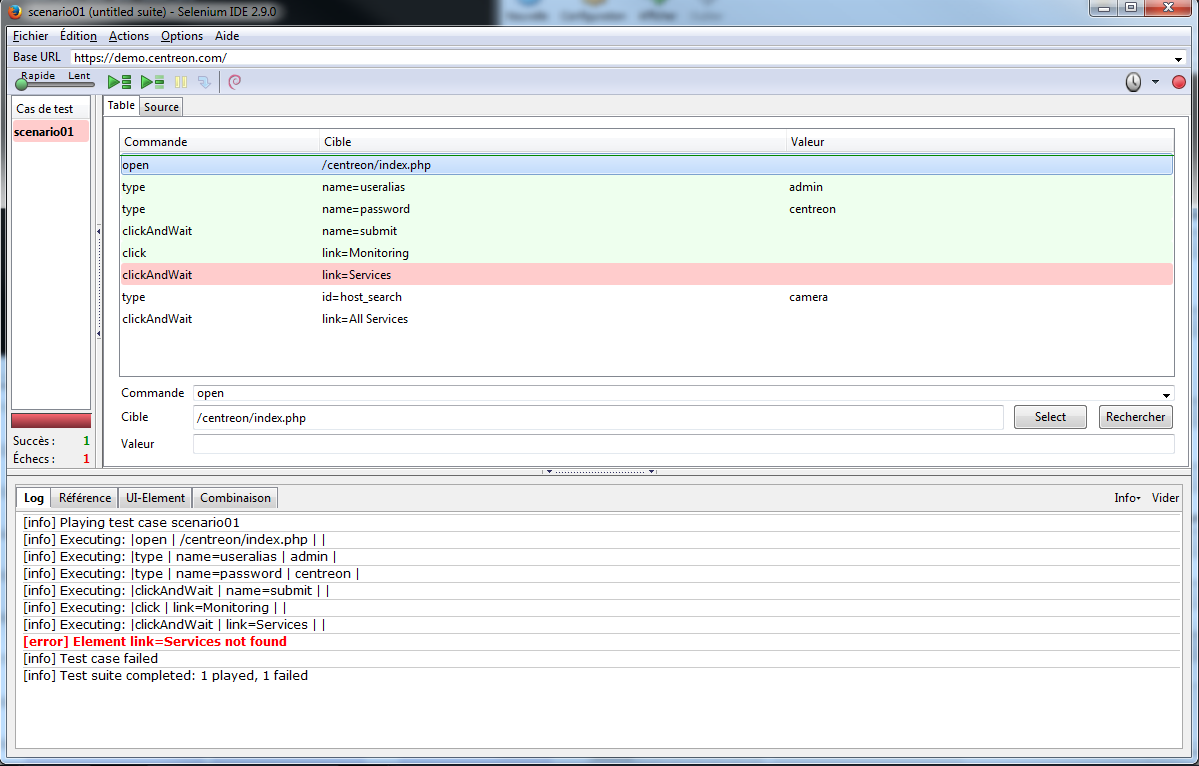Click the 'centreon' value cell
This screenshot has height=766, width=1199.
click(812, 209)
